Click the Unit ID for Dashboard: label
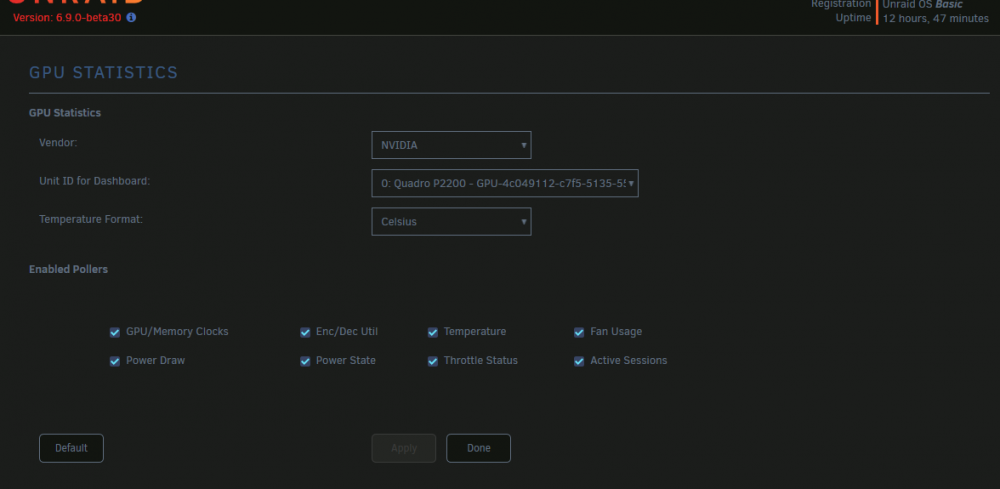This screenshot has height=489, width=1000. tap(94, 180)
